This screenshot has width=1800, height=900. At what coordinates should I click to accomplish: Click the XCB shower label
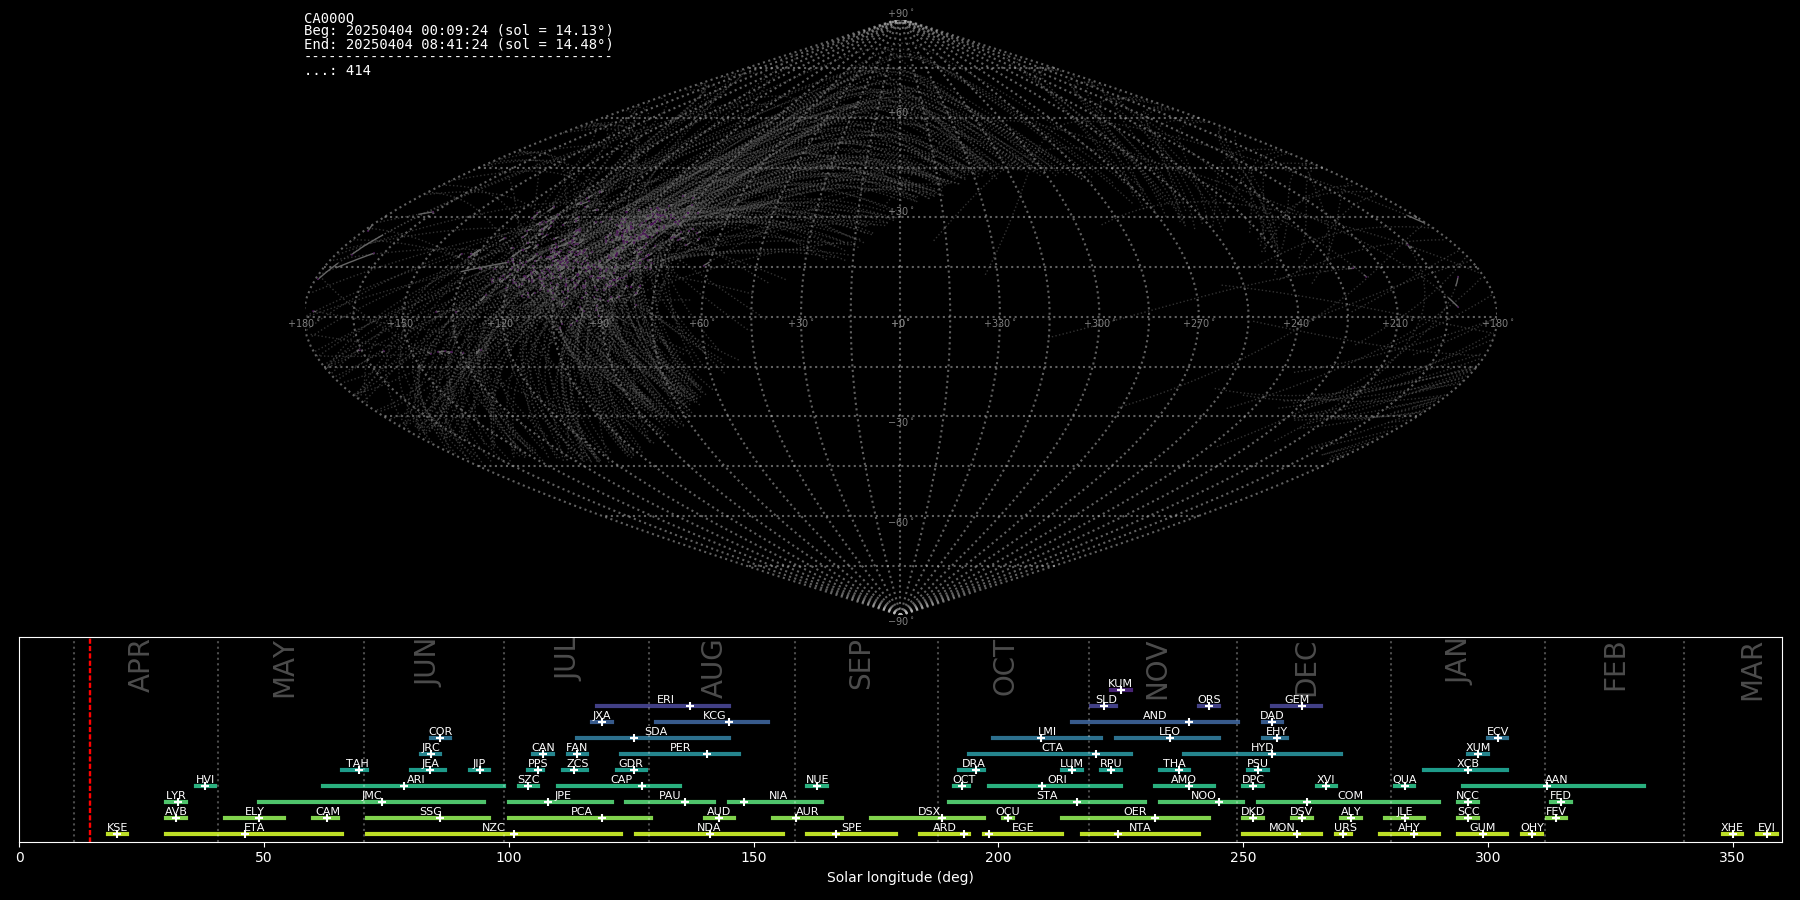[1467, 764]
